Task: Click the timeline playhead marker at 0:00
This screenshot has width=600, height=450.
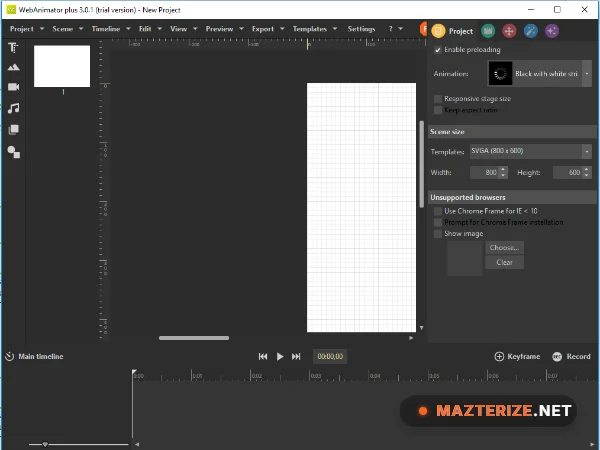Action: point(134,372)
